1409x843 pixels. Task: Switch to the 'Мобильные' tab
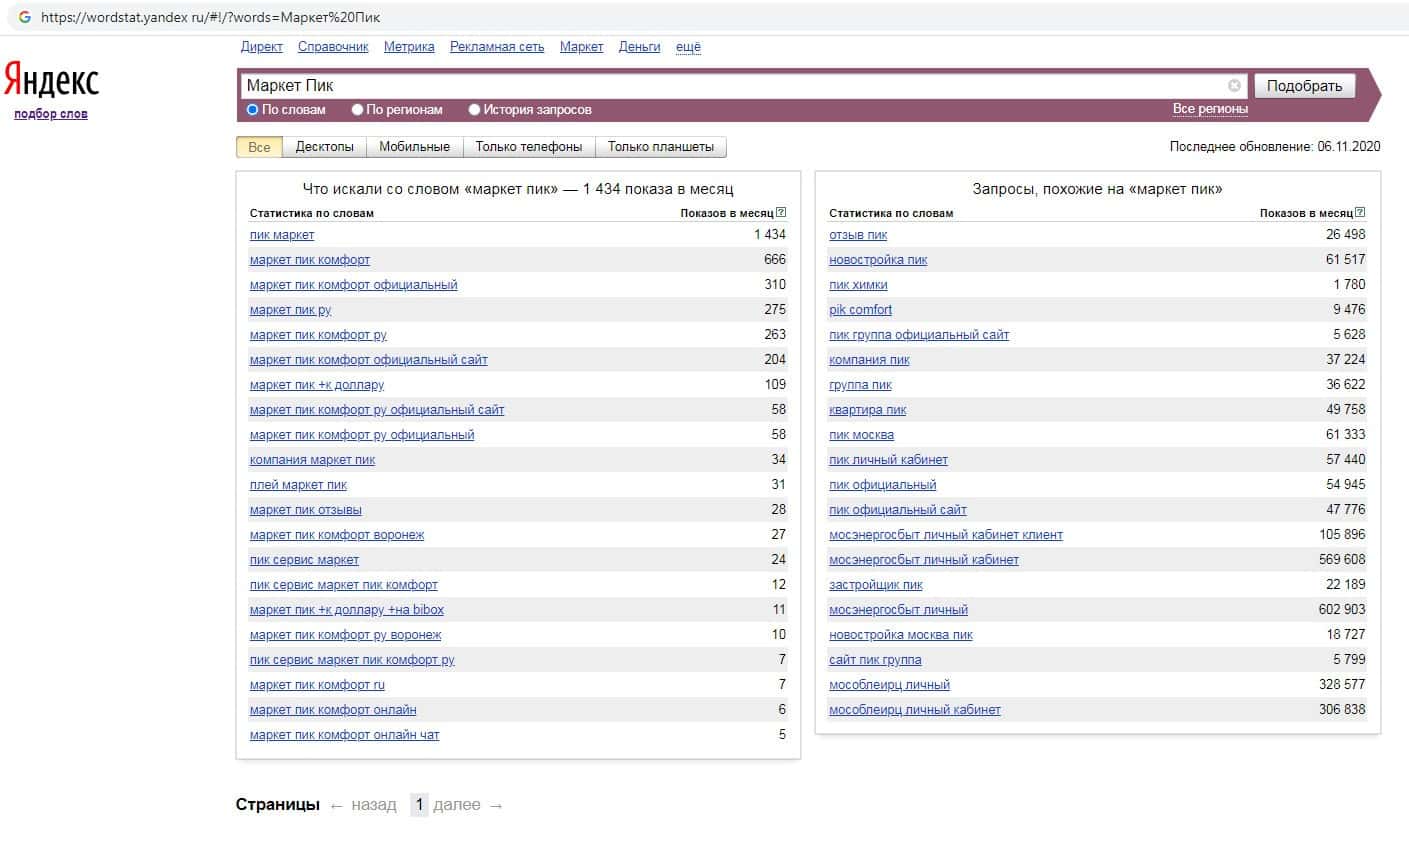click(x=414, y=147)
